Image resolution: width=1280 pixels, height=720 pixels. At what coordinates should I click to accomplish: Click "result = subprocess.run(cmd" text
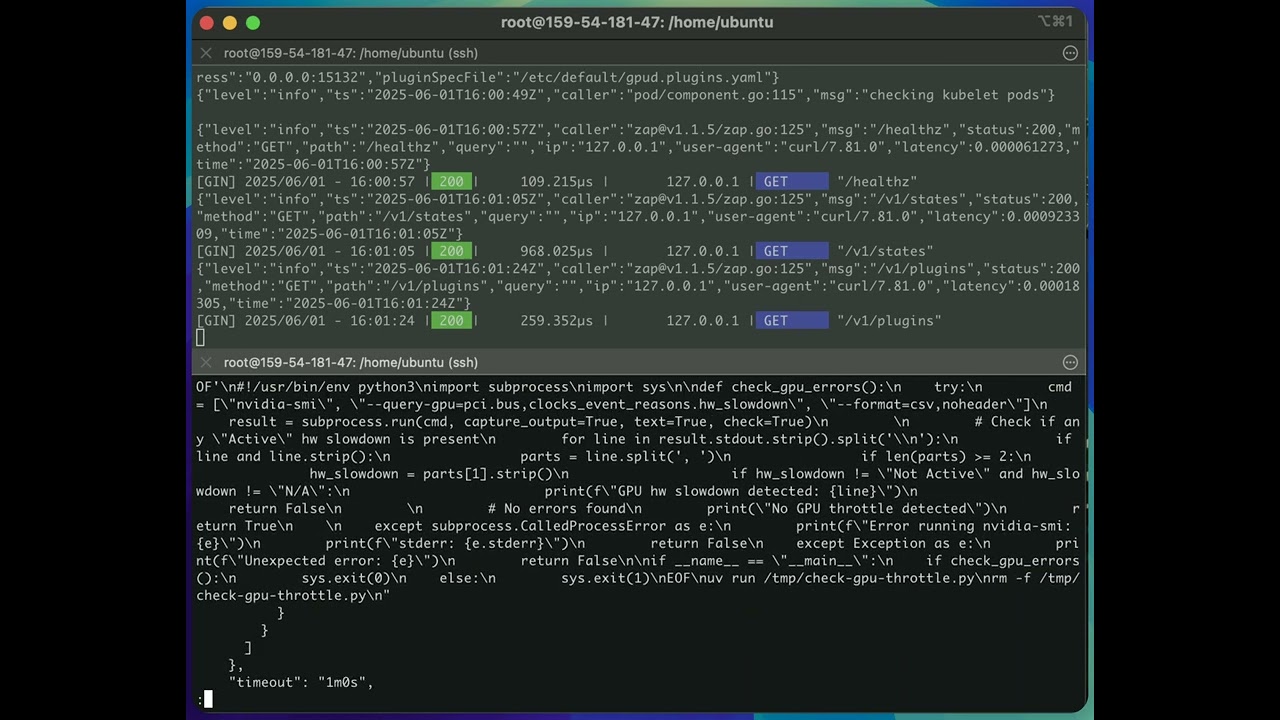tap(333, 422)
